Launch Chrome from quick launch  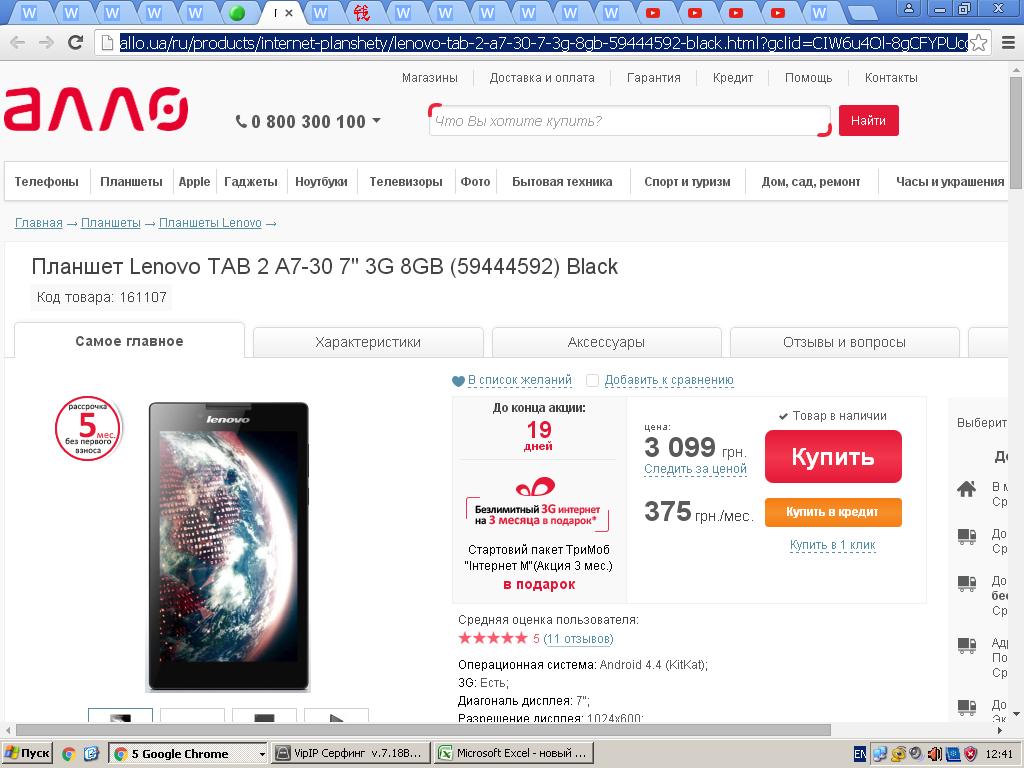pos(69,754)
